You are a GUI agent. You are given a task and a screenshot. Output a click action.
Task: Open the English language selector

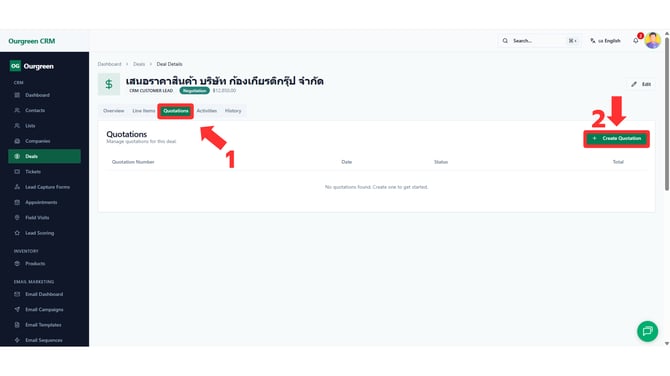tap(605, 41)
